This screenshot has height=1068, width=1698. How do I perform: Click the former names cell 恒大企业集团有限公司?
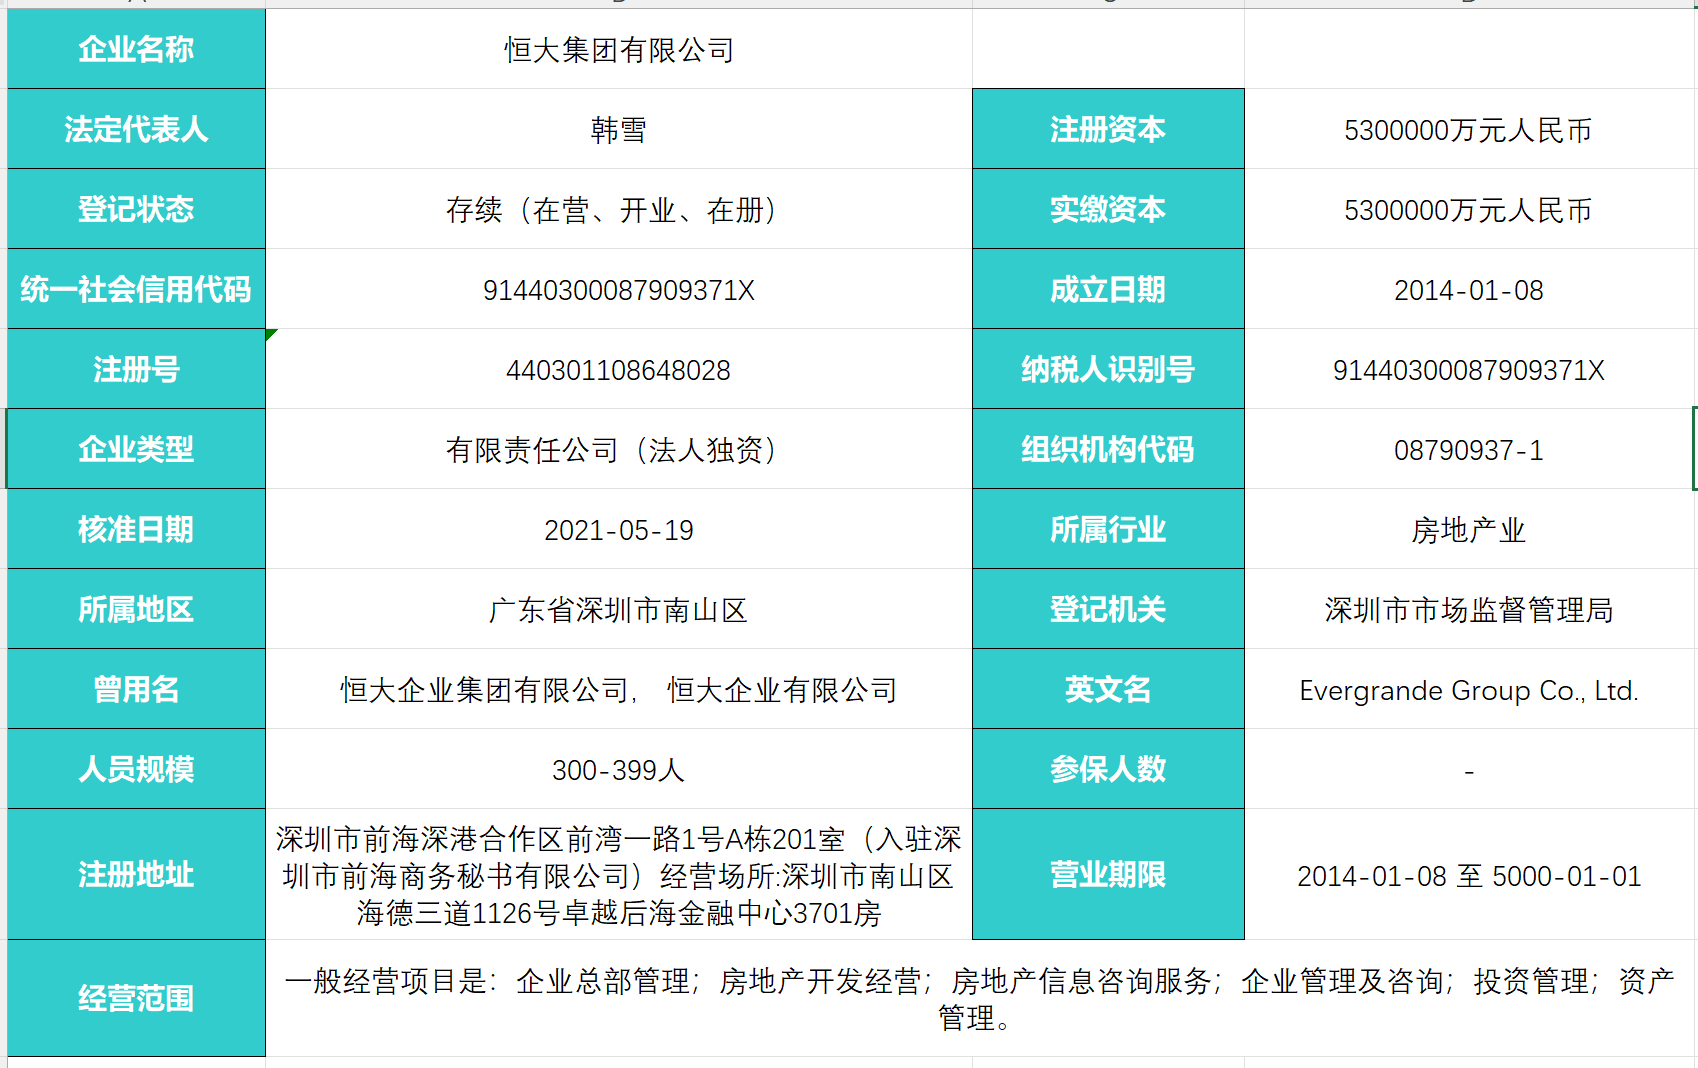tap(619, 689)
